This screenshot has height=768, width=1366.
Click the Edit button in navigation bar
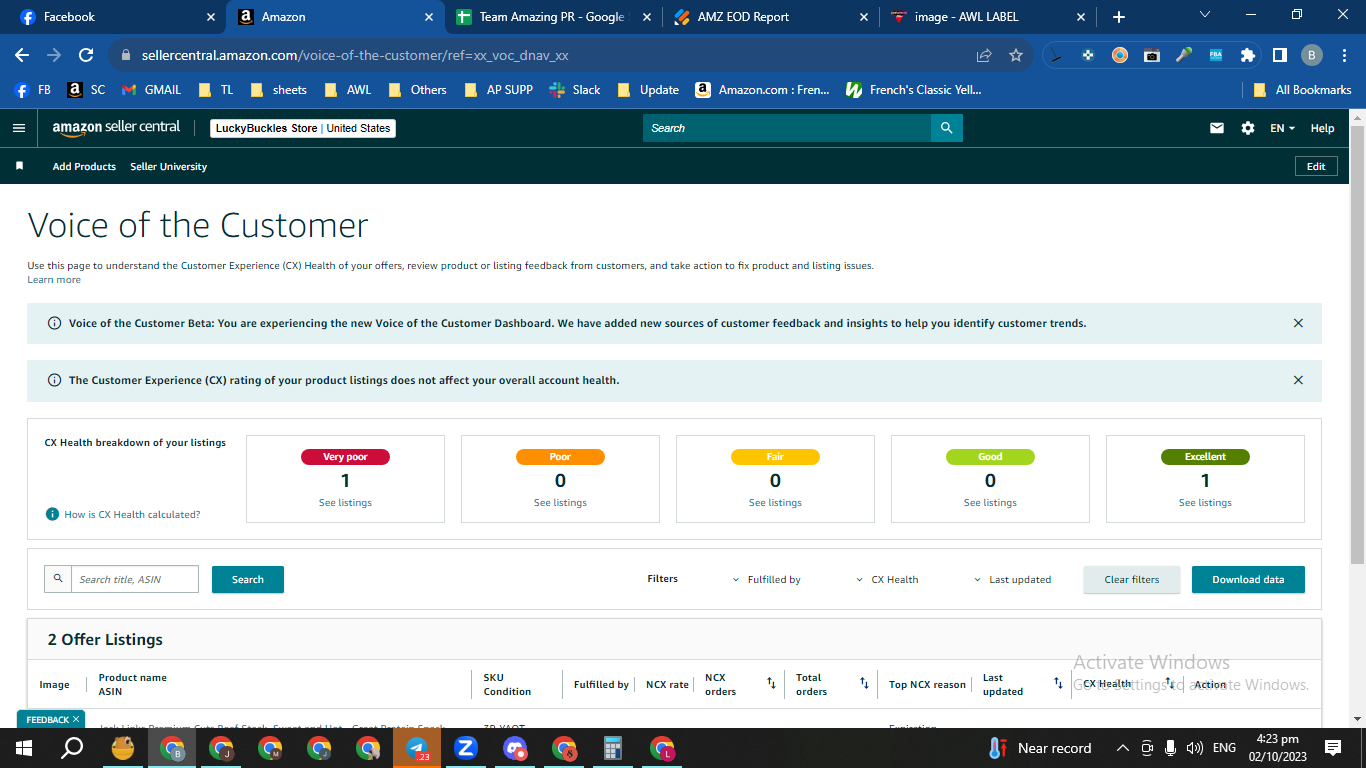pyautogui.click(x=1316, y=167)
